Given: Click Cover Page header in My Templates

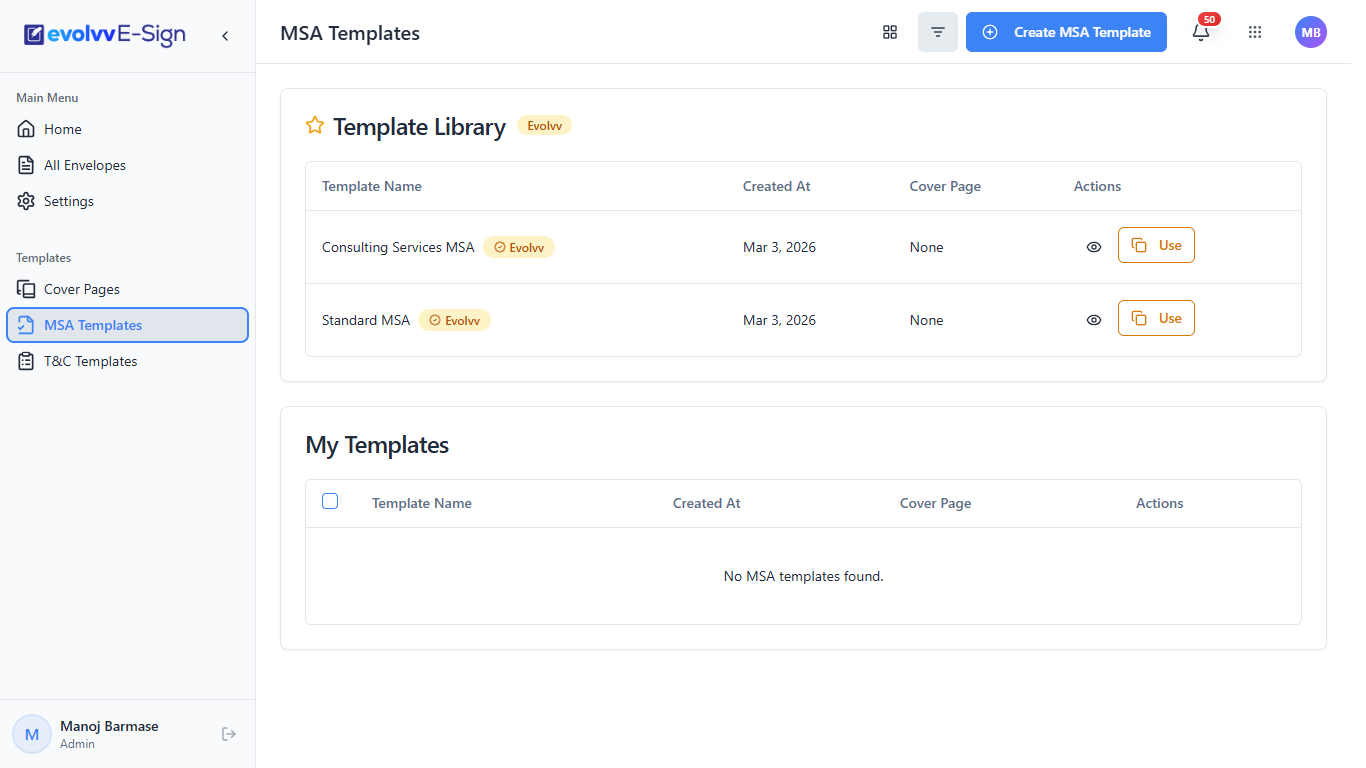Looking at the screenshot, I should click(936, 503).
